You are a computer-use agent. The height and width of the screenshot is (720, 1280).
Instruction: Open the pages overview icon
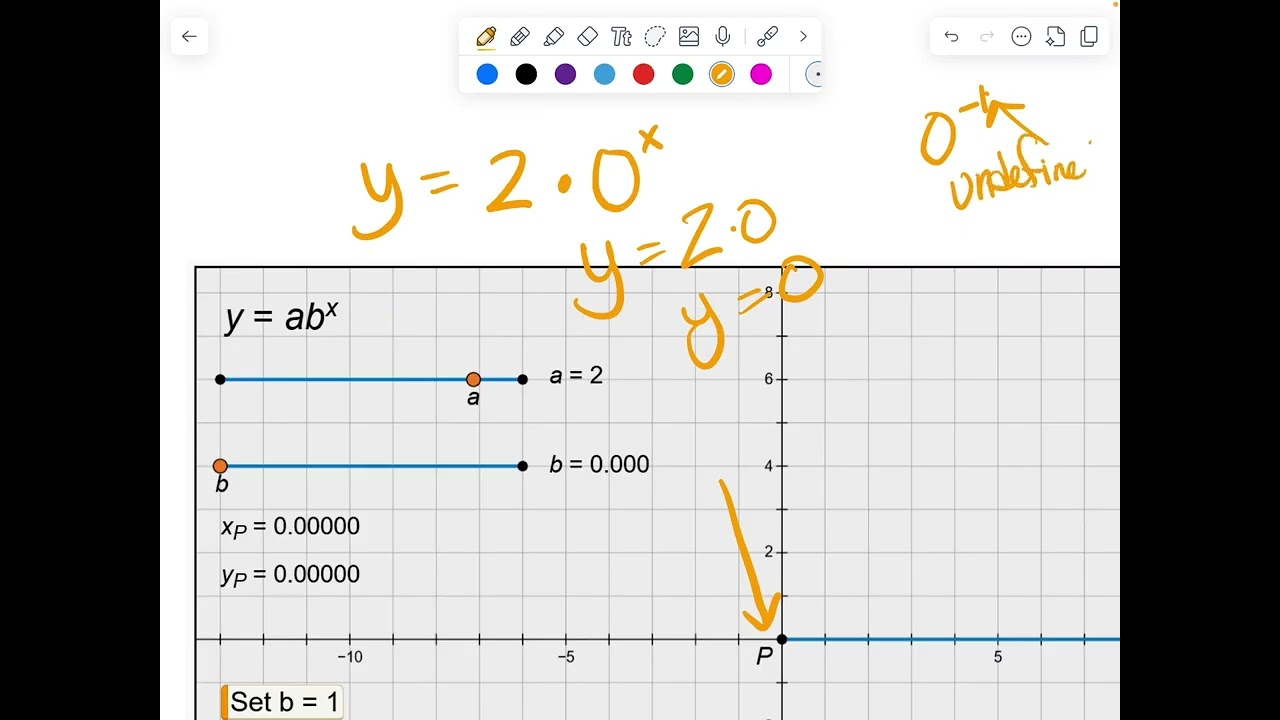pyautogui.click(x=1089, y=37)
